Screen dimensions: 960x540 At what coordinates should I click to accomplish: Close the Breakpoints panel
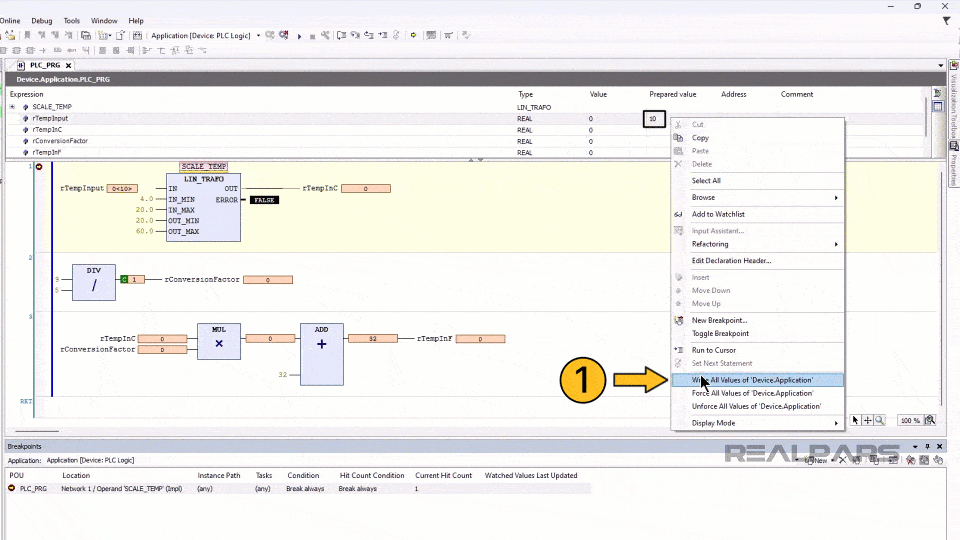tap(940, 446)
